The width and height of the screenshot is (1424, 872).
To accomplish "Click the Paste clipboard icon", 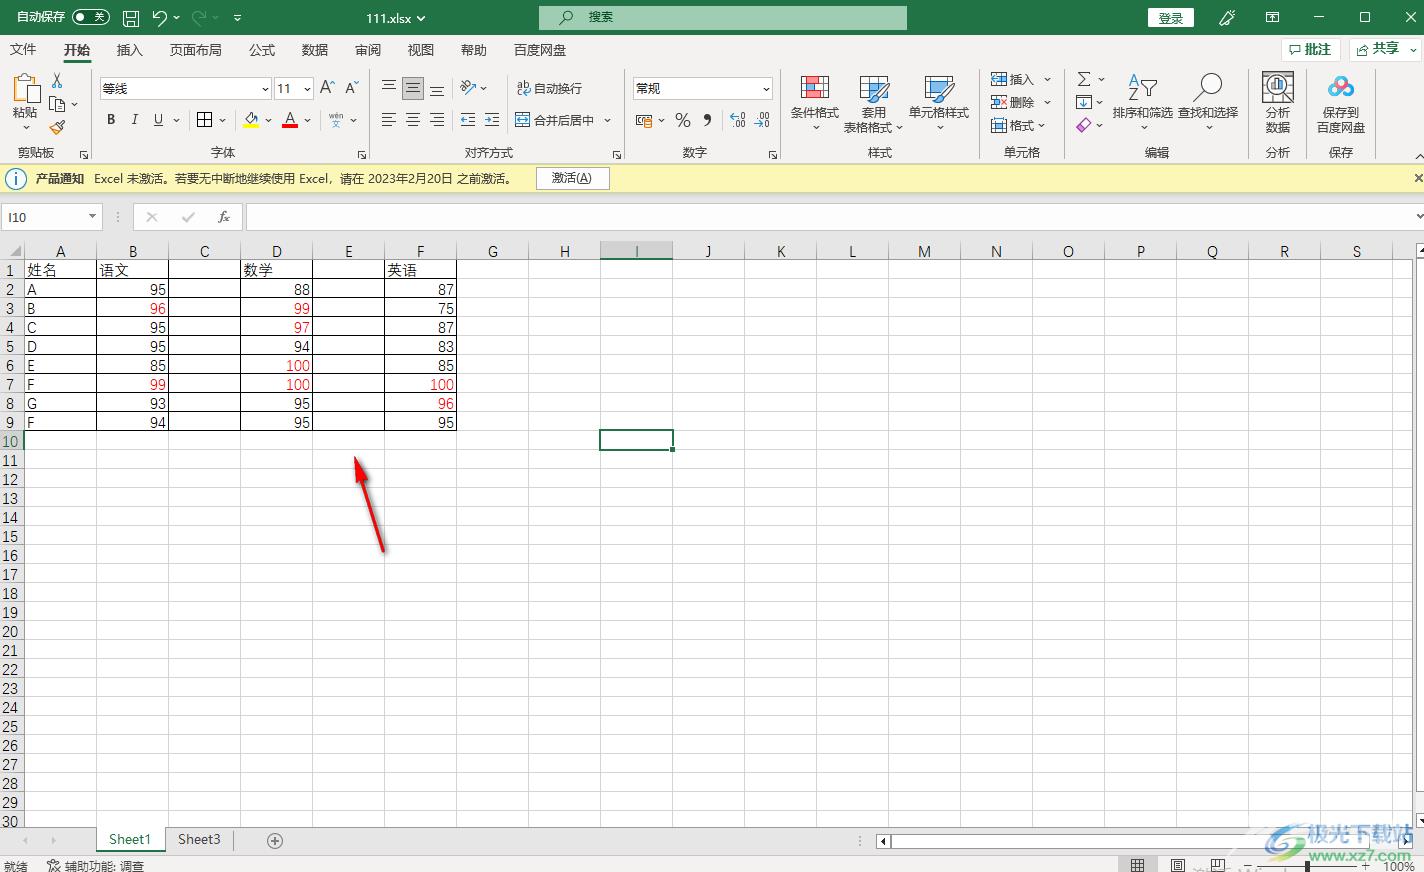I will pyautogui.click(x=25, y=90).
